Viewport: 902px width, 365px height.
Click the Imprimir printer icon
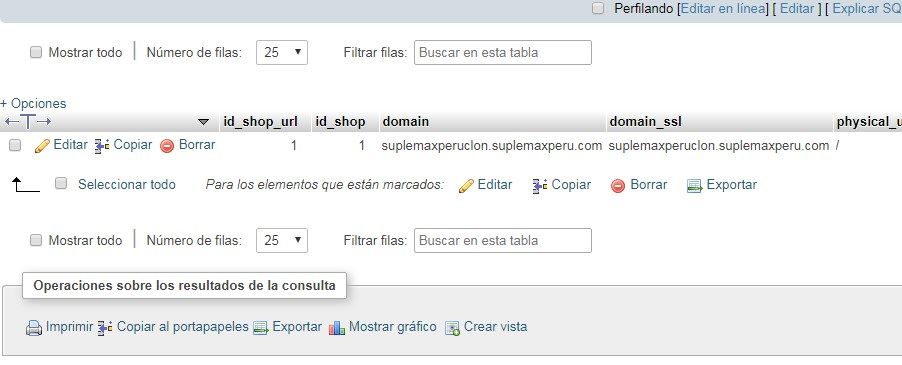(x=35, y=328)
